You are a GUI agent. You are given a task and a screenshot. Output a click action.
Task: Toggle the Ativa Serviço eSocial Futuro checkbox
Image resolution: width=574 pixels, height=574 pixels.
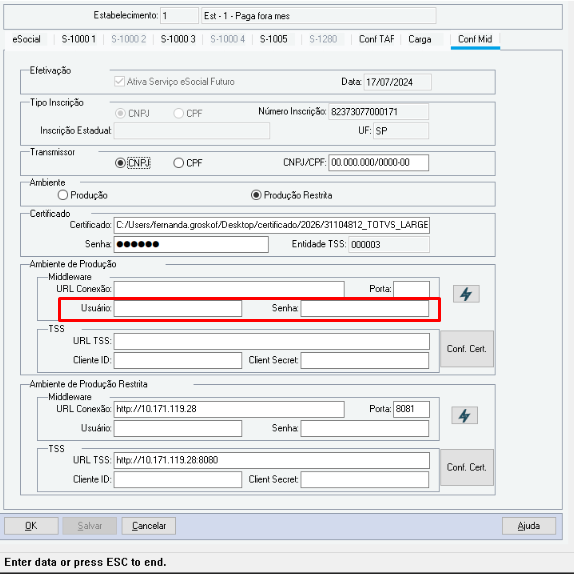[x=119, y=81]
